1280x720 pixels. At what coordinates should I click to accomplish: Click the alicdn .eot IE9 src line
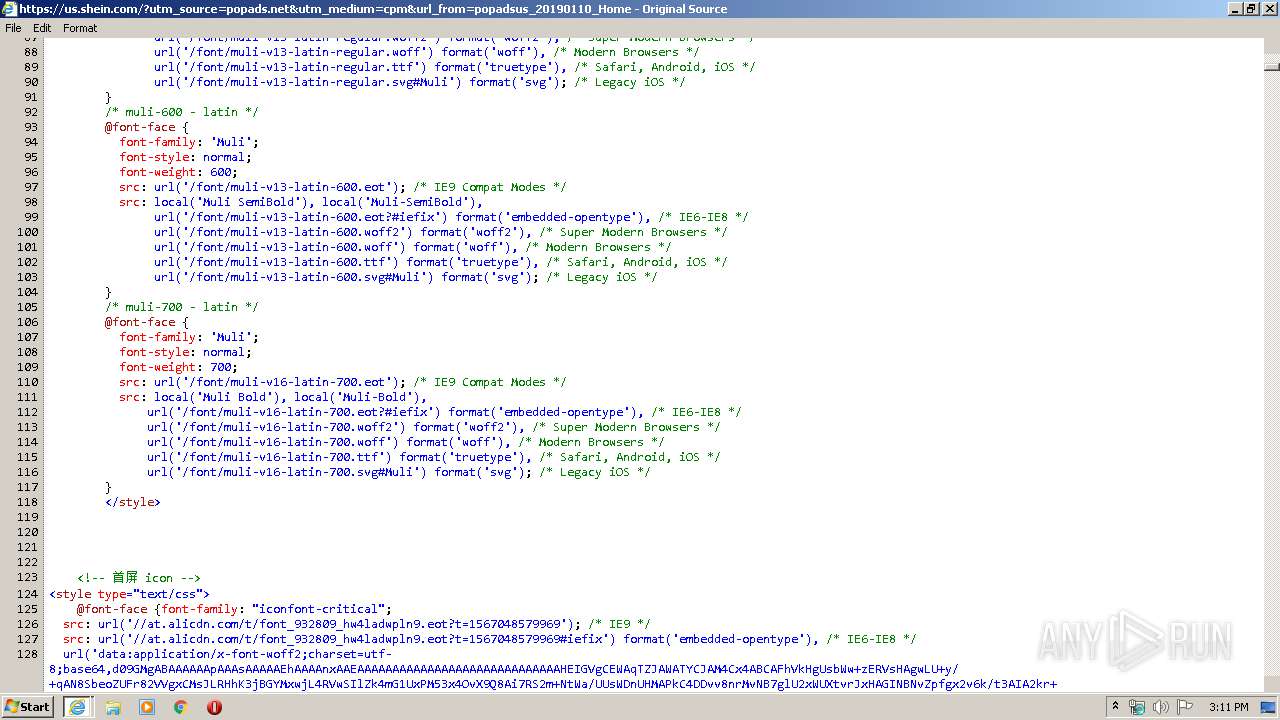click(356, 624)
